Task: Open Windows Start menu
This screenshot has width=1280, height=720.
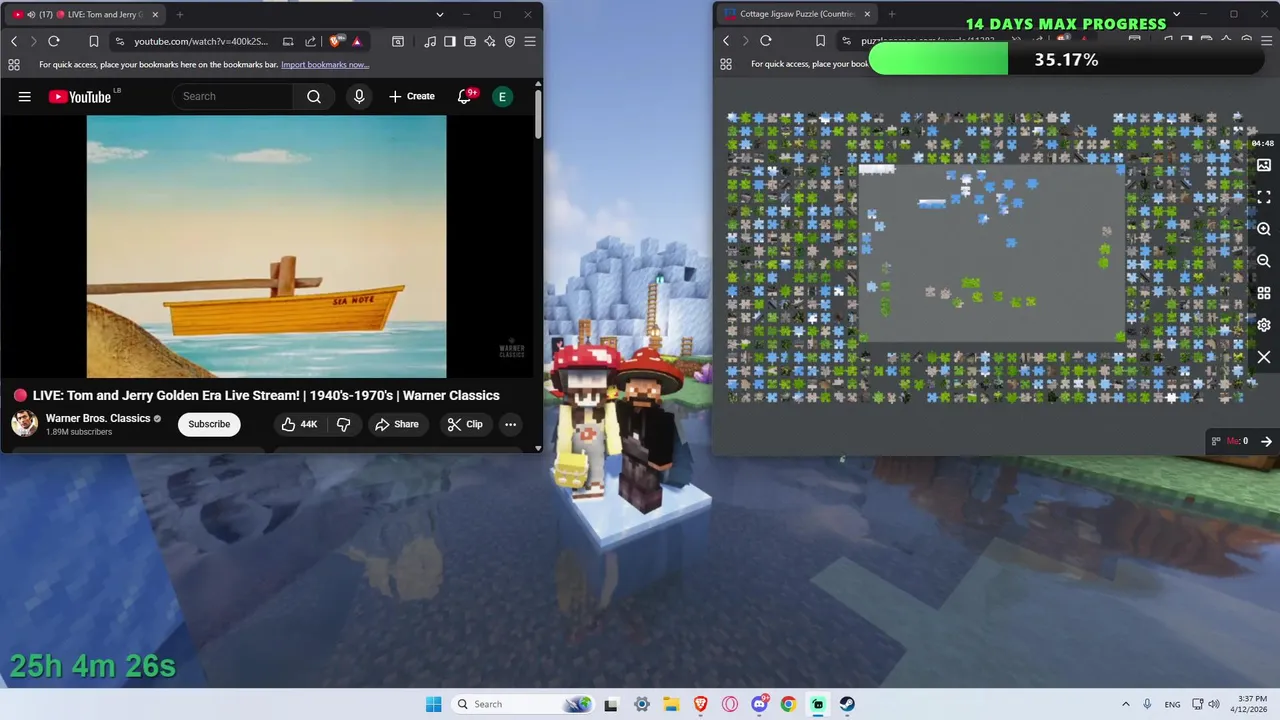Action: 433,704
